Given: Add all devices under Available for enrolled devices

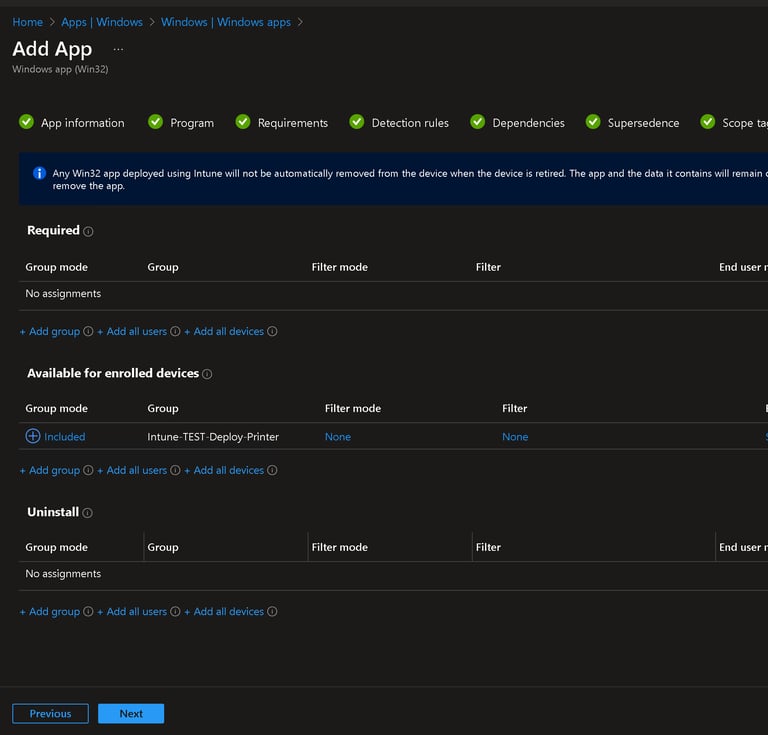Looking at the screenshot, I should [224, 470].
